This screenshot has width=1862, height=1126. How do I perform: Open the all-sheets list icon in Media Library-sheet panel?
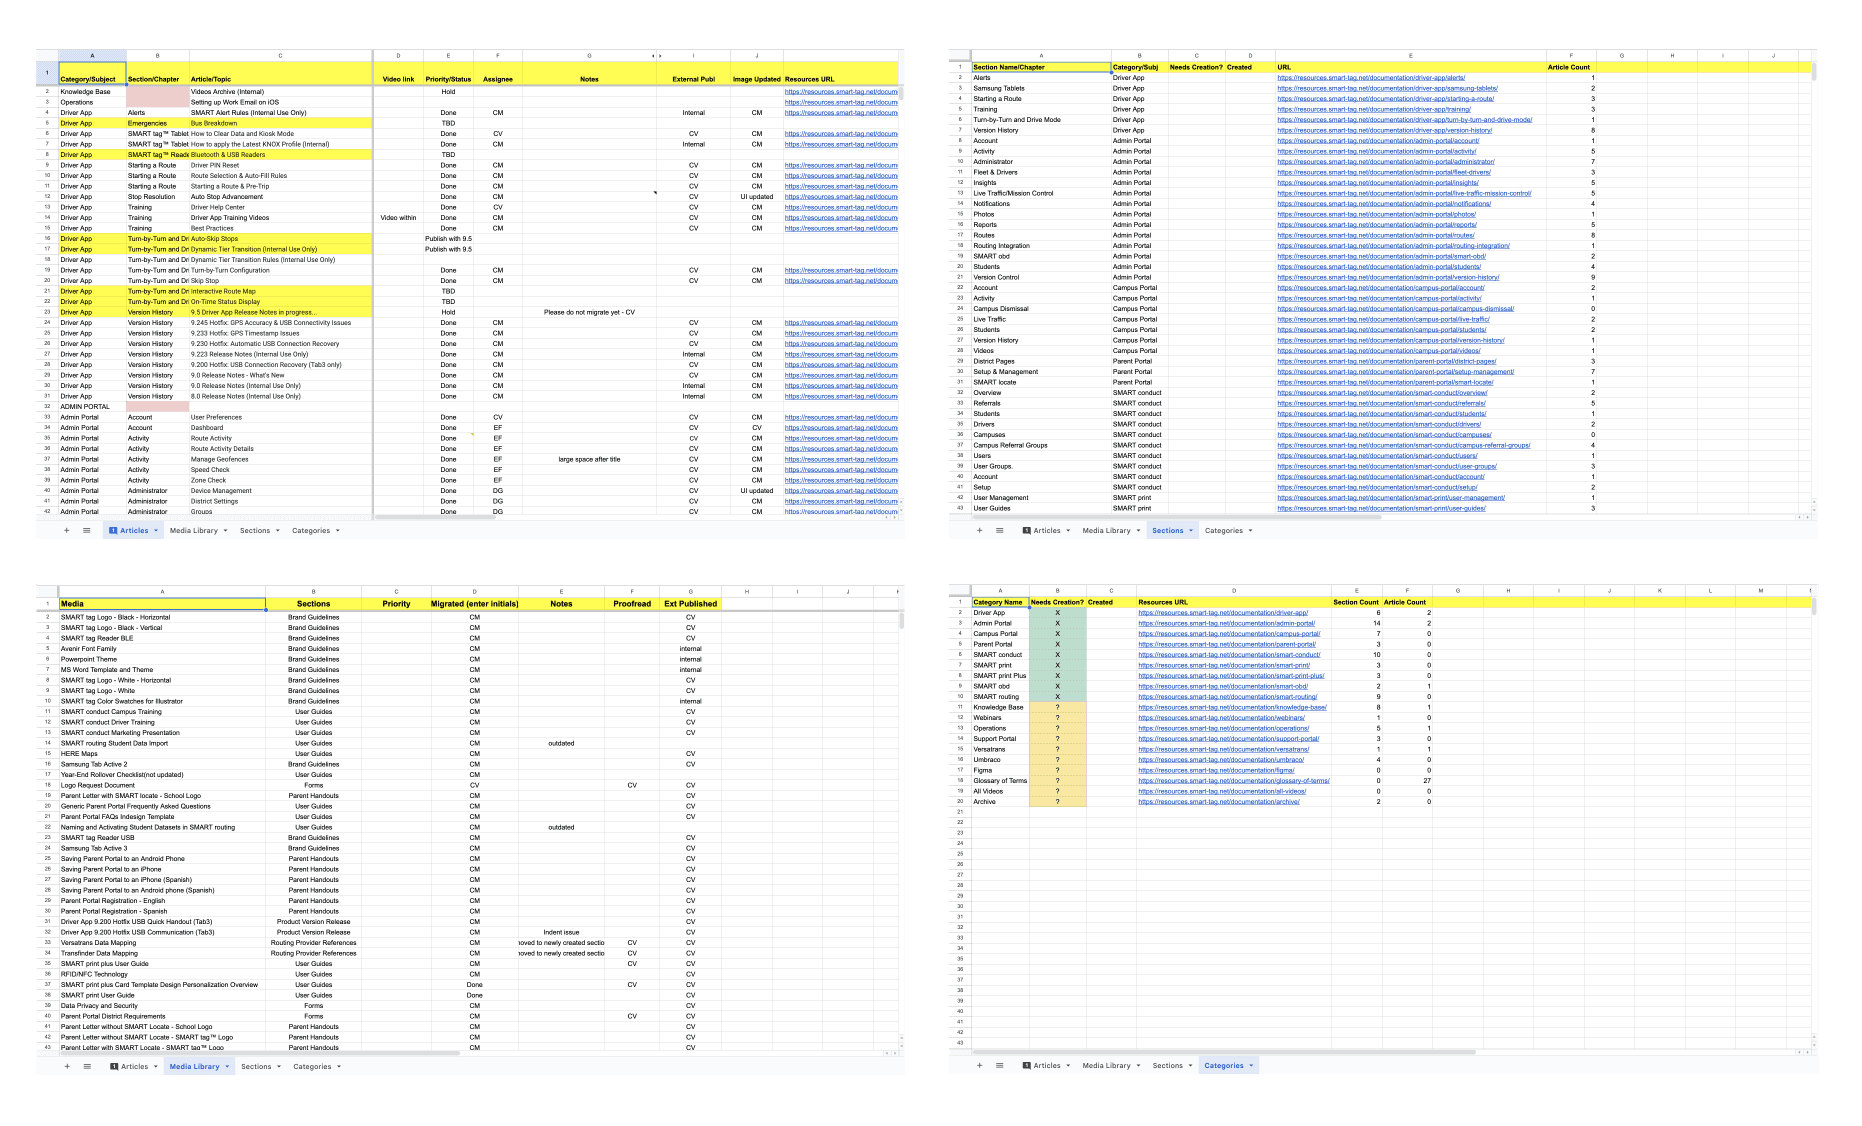tap(87, 1066)
